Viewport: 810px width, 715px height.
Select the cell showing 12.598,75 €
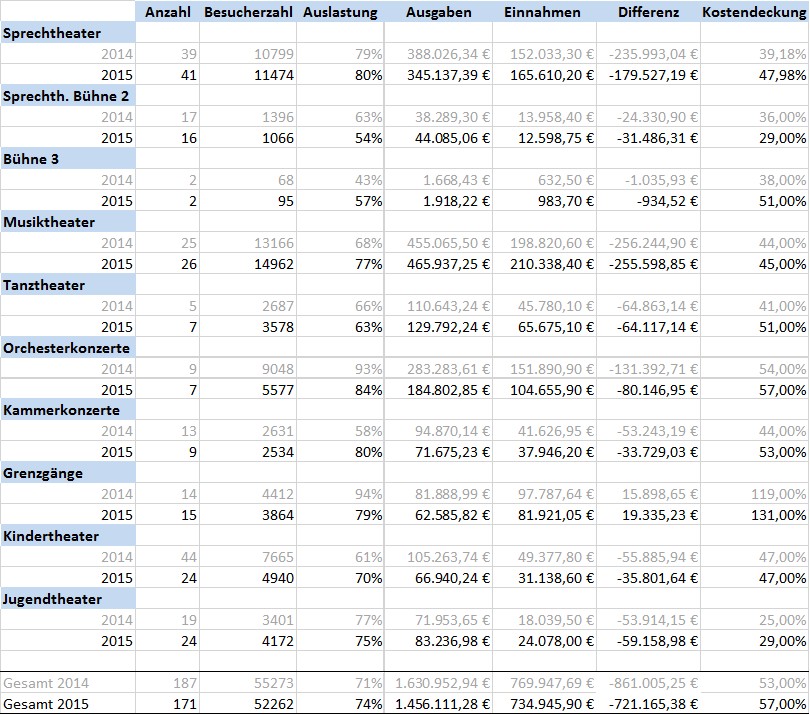[x=544, y=138]
